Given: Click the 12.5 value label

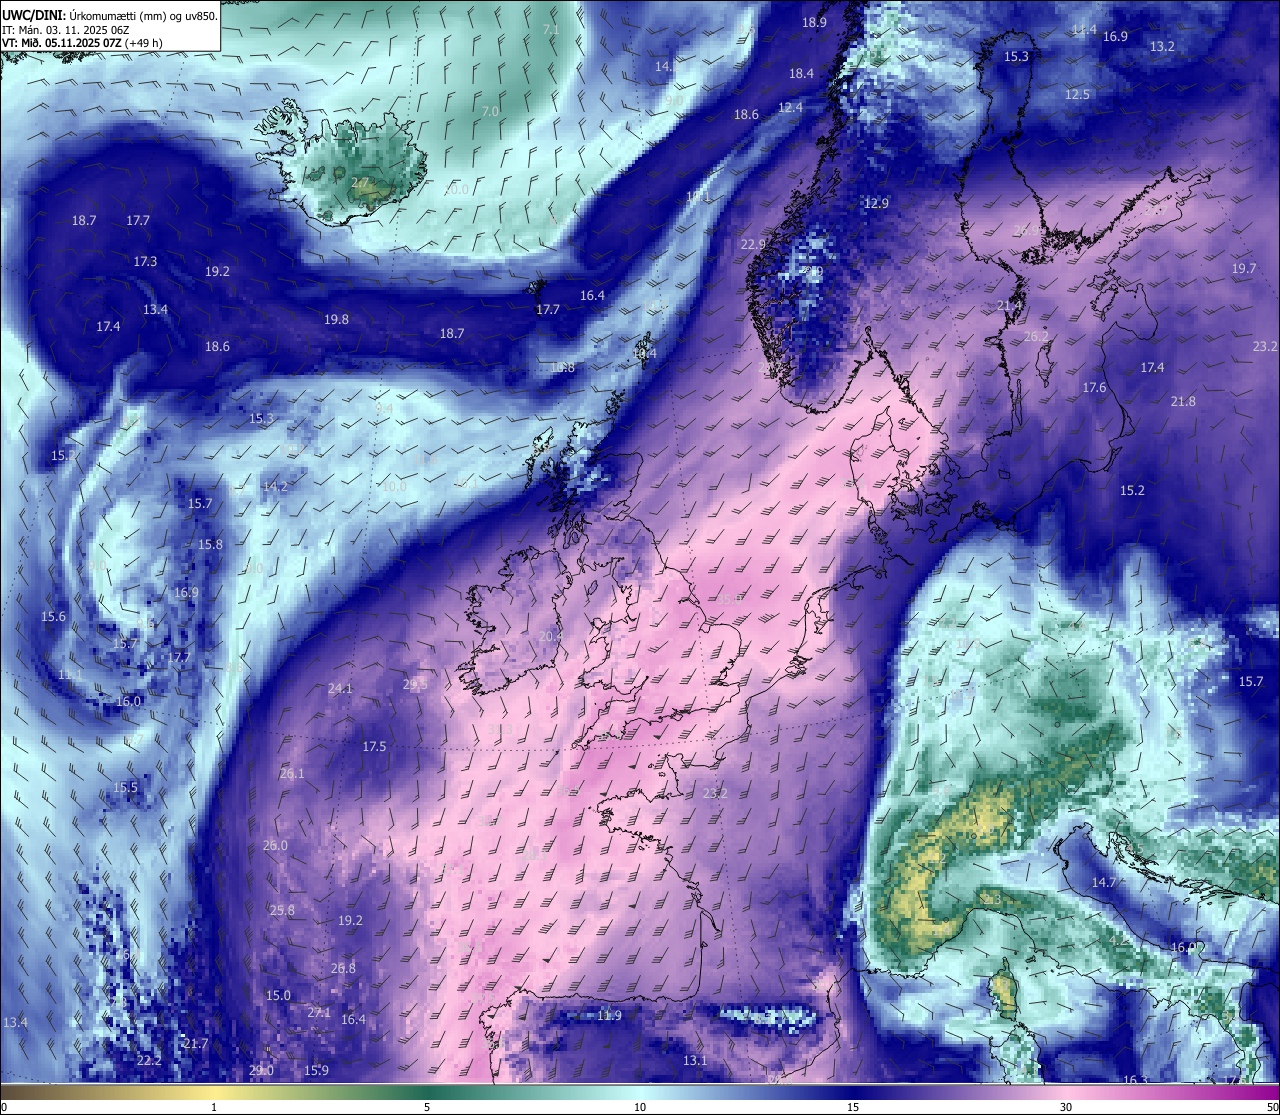Looking at the screenshot, I should pos(1077,95).
